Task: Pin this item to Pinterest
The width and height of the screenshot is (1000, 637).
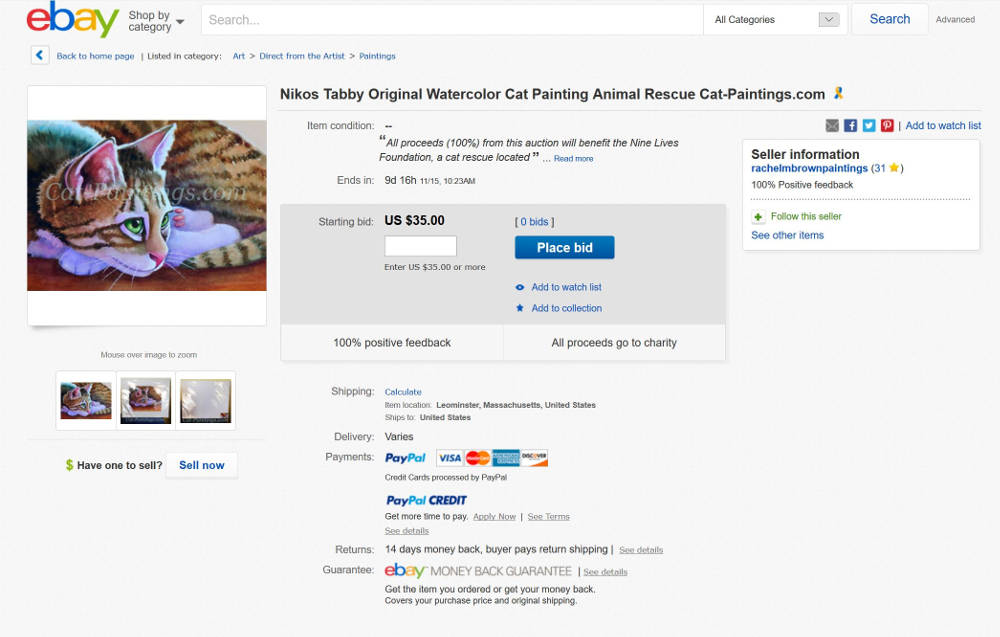Action: pos(887,125)
